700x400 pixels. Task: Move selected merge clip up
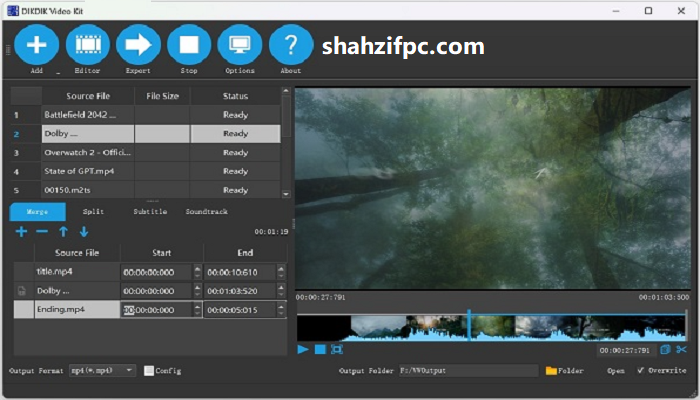[63, 231]
